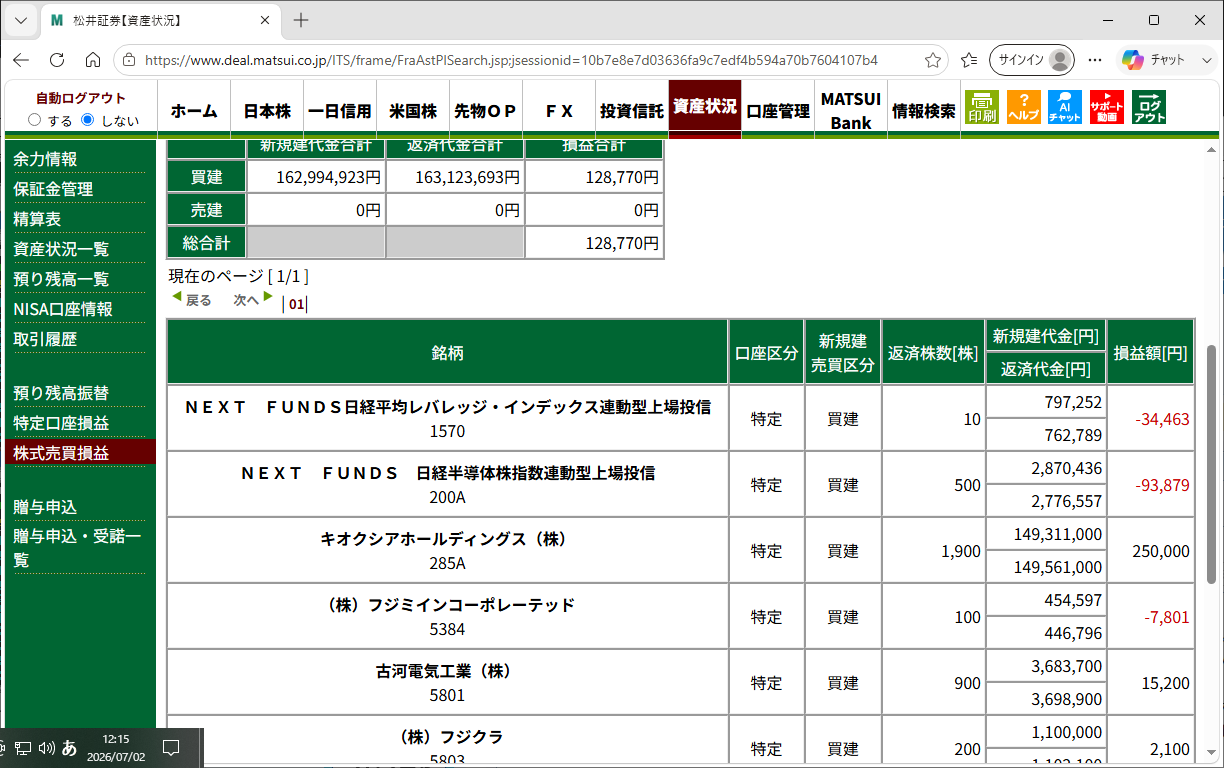Viewport: 1224px width, 768px height.
Task: Open 資産状況一覧 sidebar link
Action: point(61,249)
